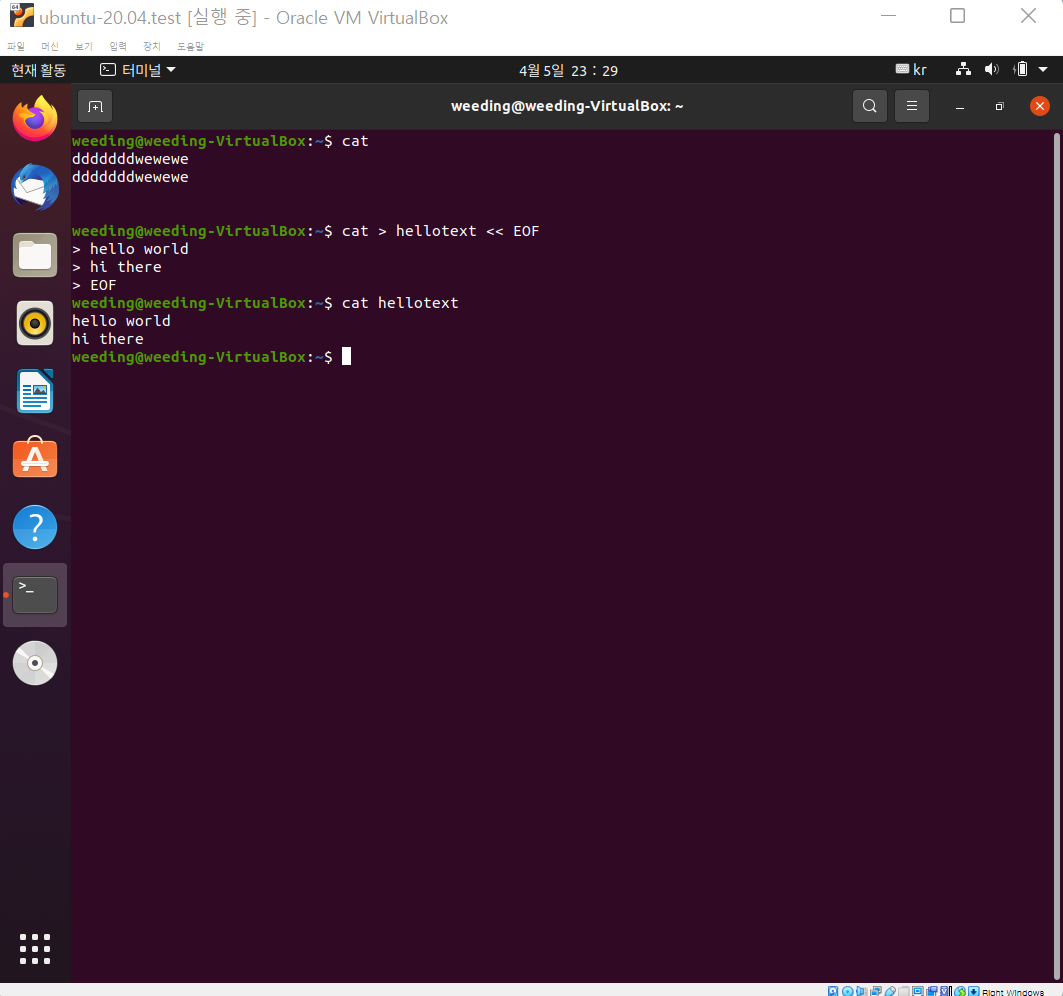The image size is (1063, 996).
Task: Click the battery indicator in top bar
Action: coord(1020,69)
